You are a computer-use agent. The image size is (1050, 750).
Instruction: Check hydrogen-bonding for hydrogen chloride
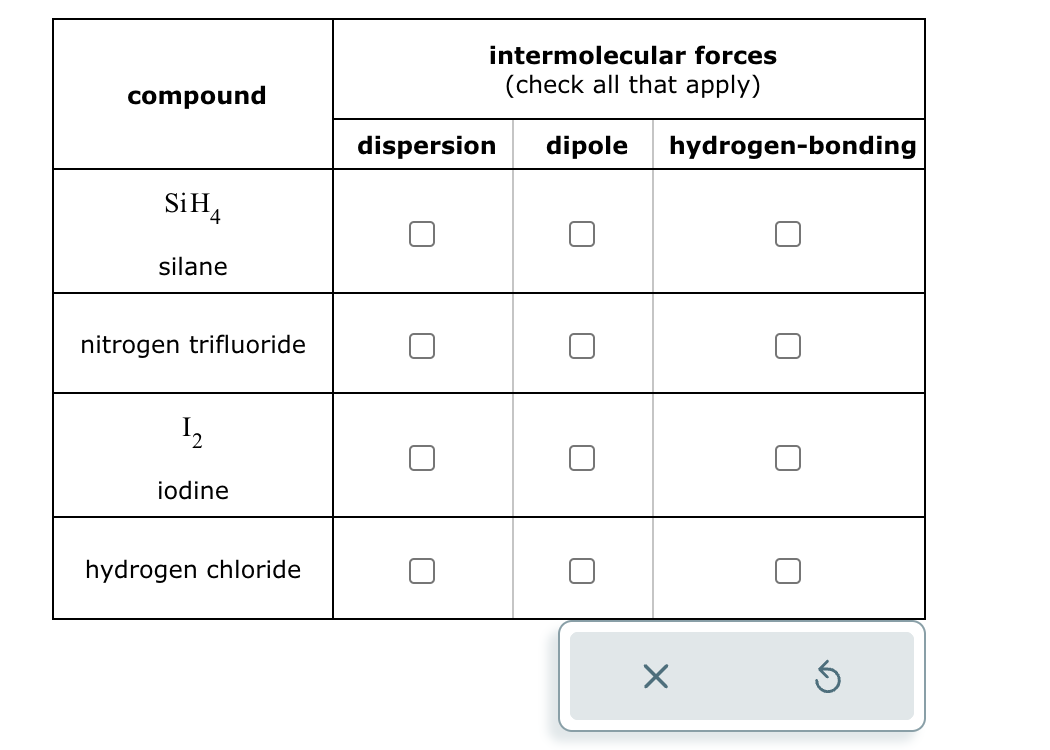pos(788,570)
